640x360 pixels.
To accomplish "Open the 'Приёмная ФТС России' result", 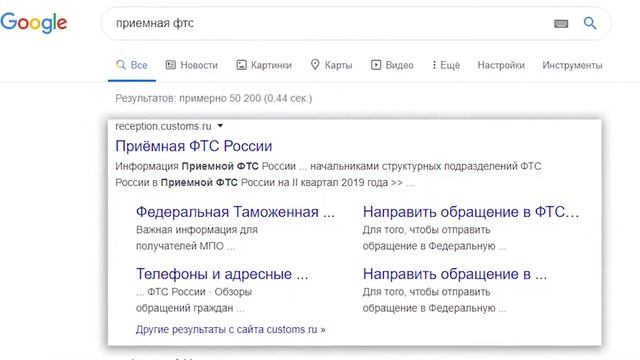I will tap(193, 146).
